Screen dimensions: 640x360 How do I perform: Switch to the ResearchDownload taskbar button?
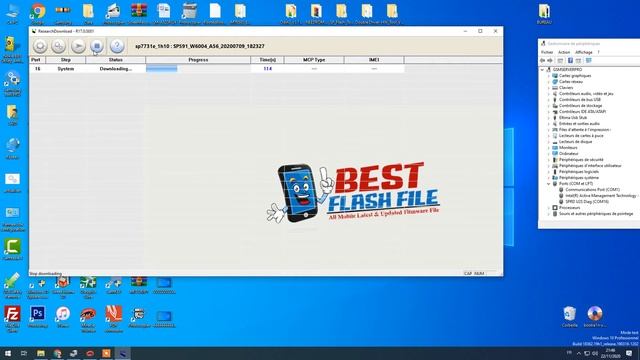coord(122,353)
